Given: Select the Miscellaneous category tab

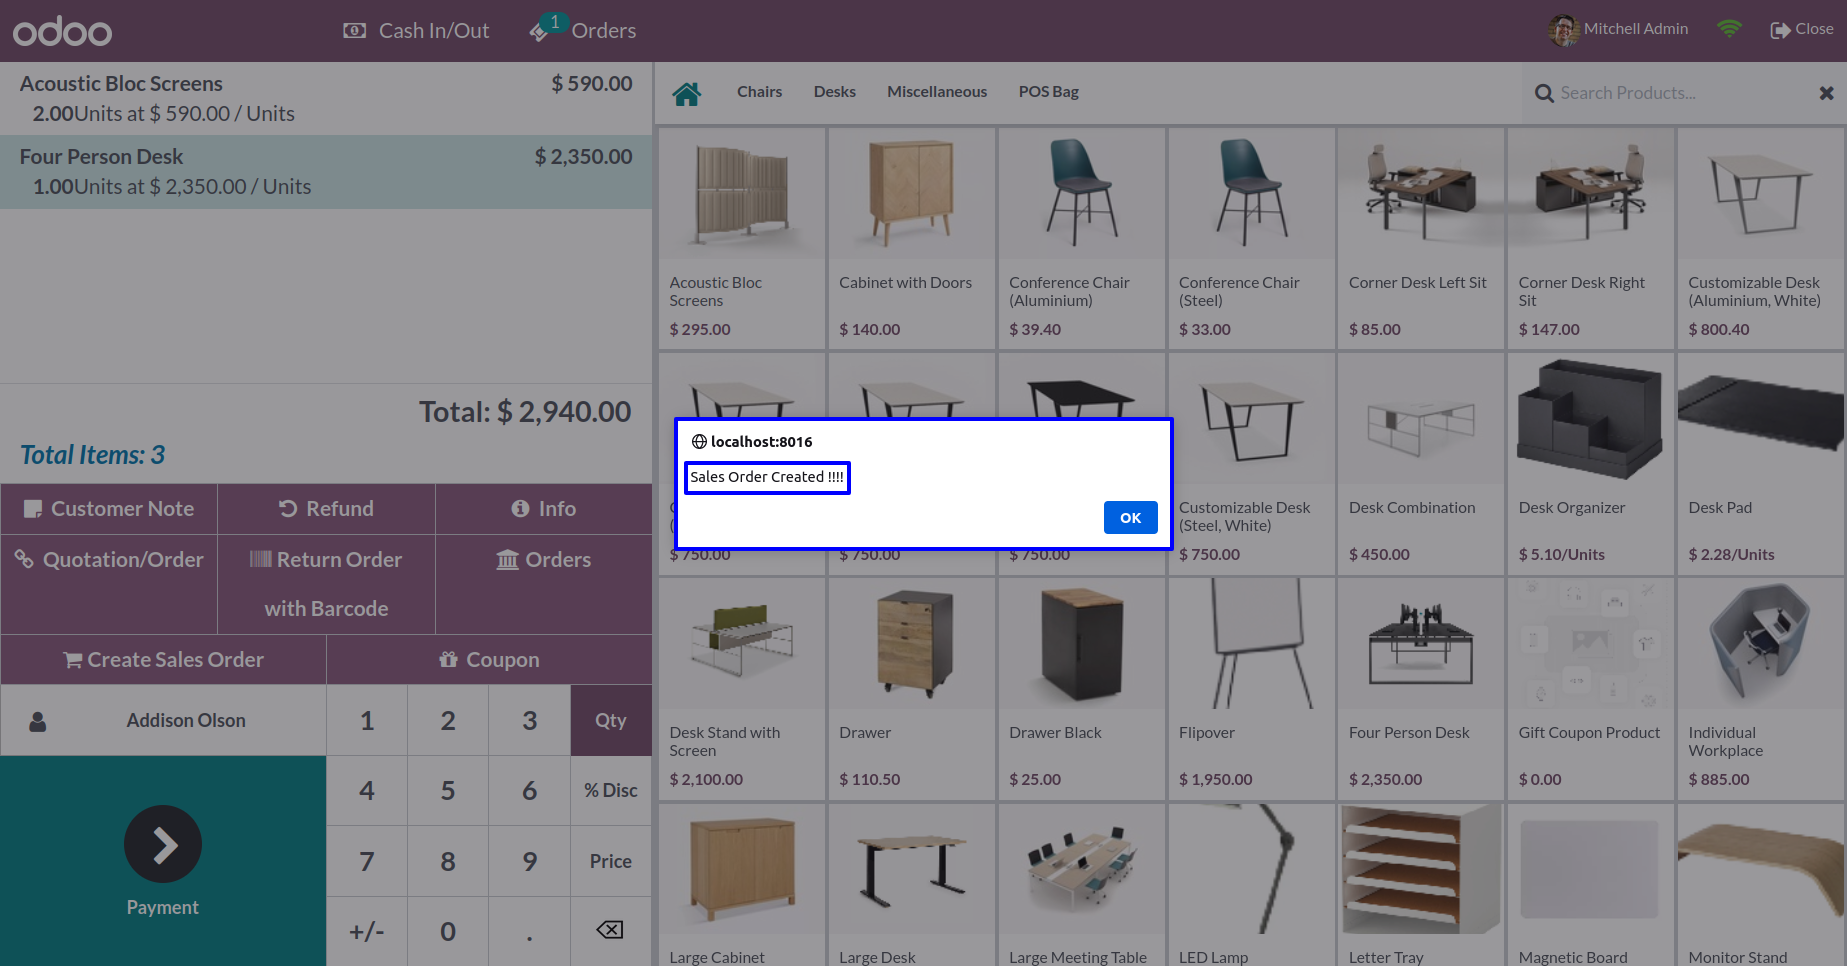Looking at the screenshot, I should (x=937, y=92).
